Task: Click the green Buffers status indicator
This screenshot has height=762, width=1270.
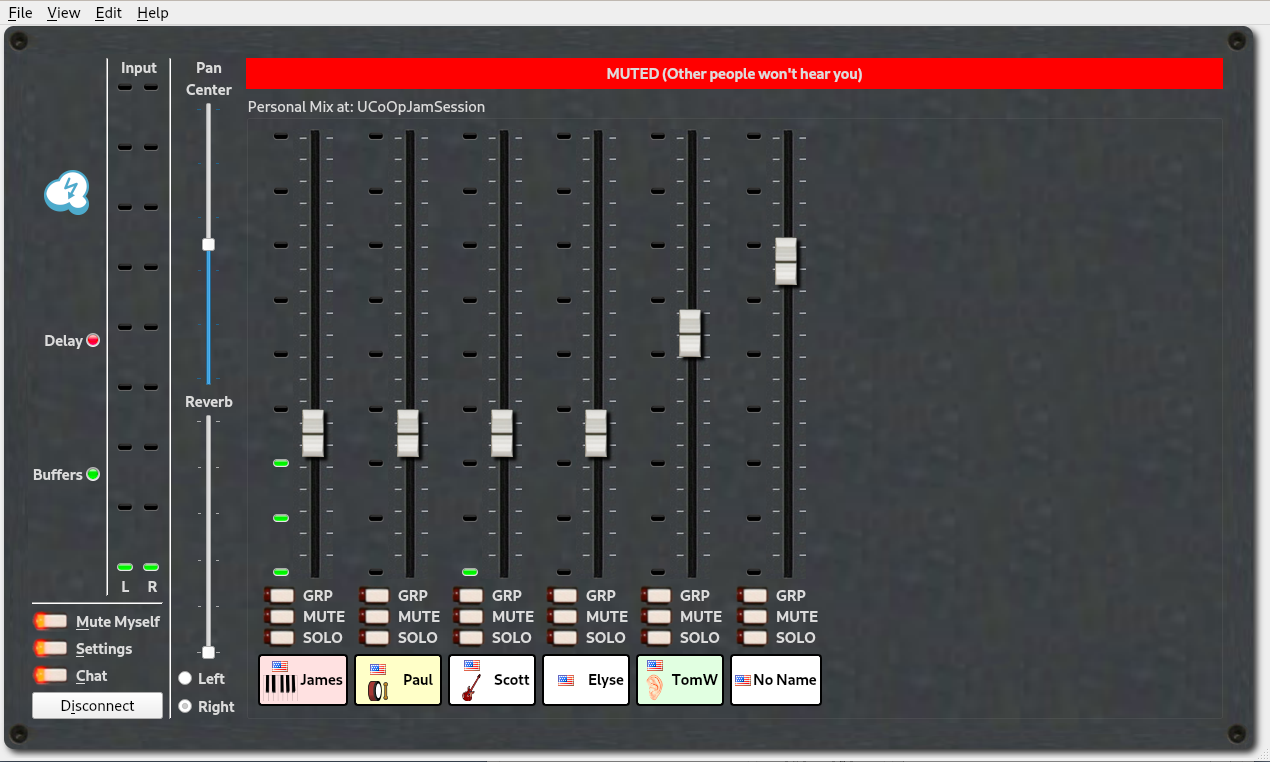Action: [x=93, y=474]
